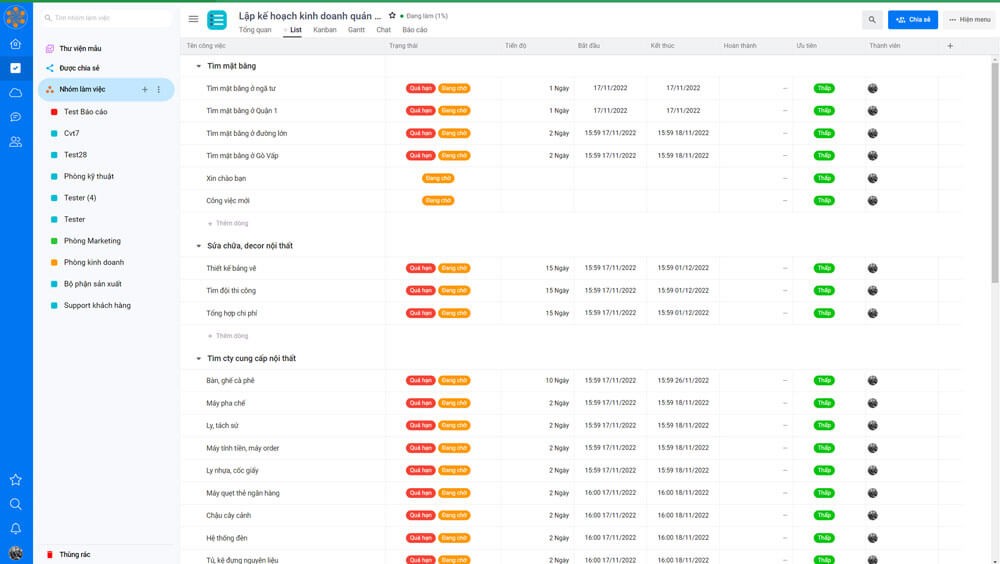The image size is (1000, 564).
Task: Add a new group with the plus icon beside Nhóm làm việc
Action: click(145, 90)
